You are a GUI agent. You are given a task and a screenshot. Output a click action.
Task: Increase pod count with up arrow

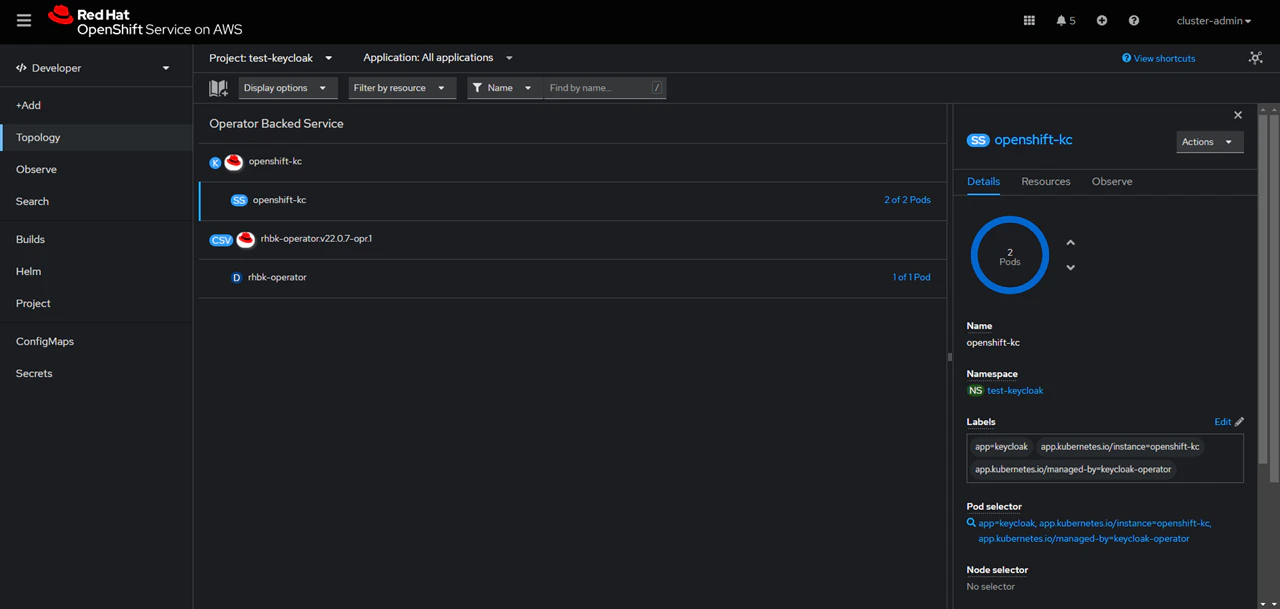(x=1070, y=243)
